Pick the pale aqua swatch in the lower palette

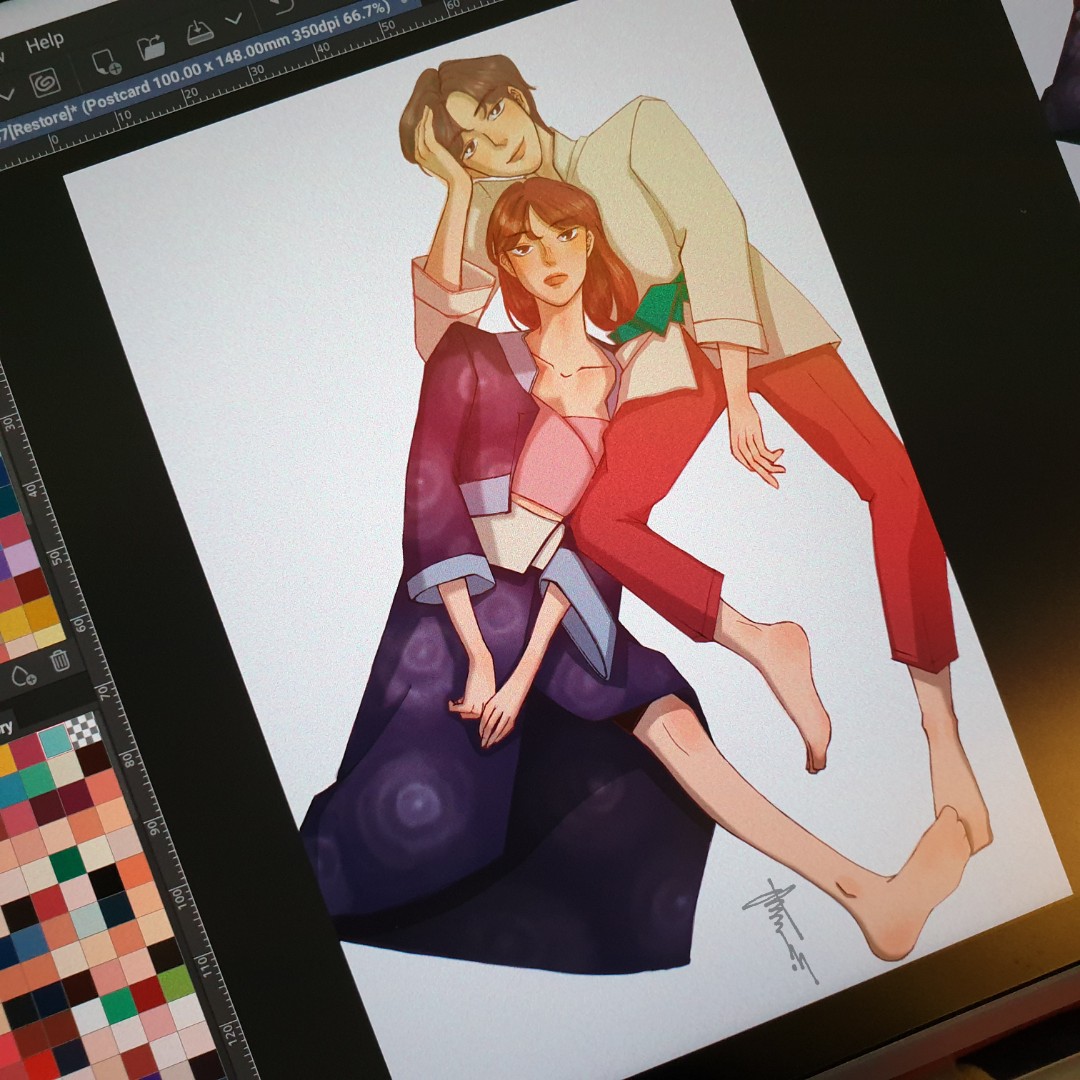[88, 920]
